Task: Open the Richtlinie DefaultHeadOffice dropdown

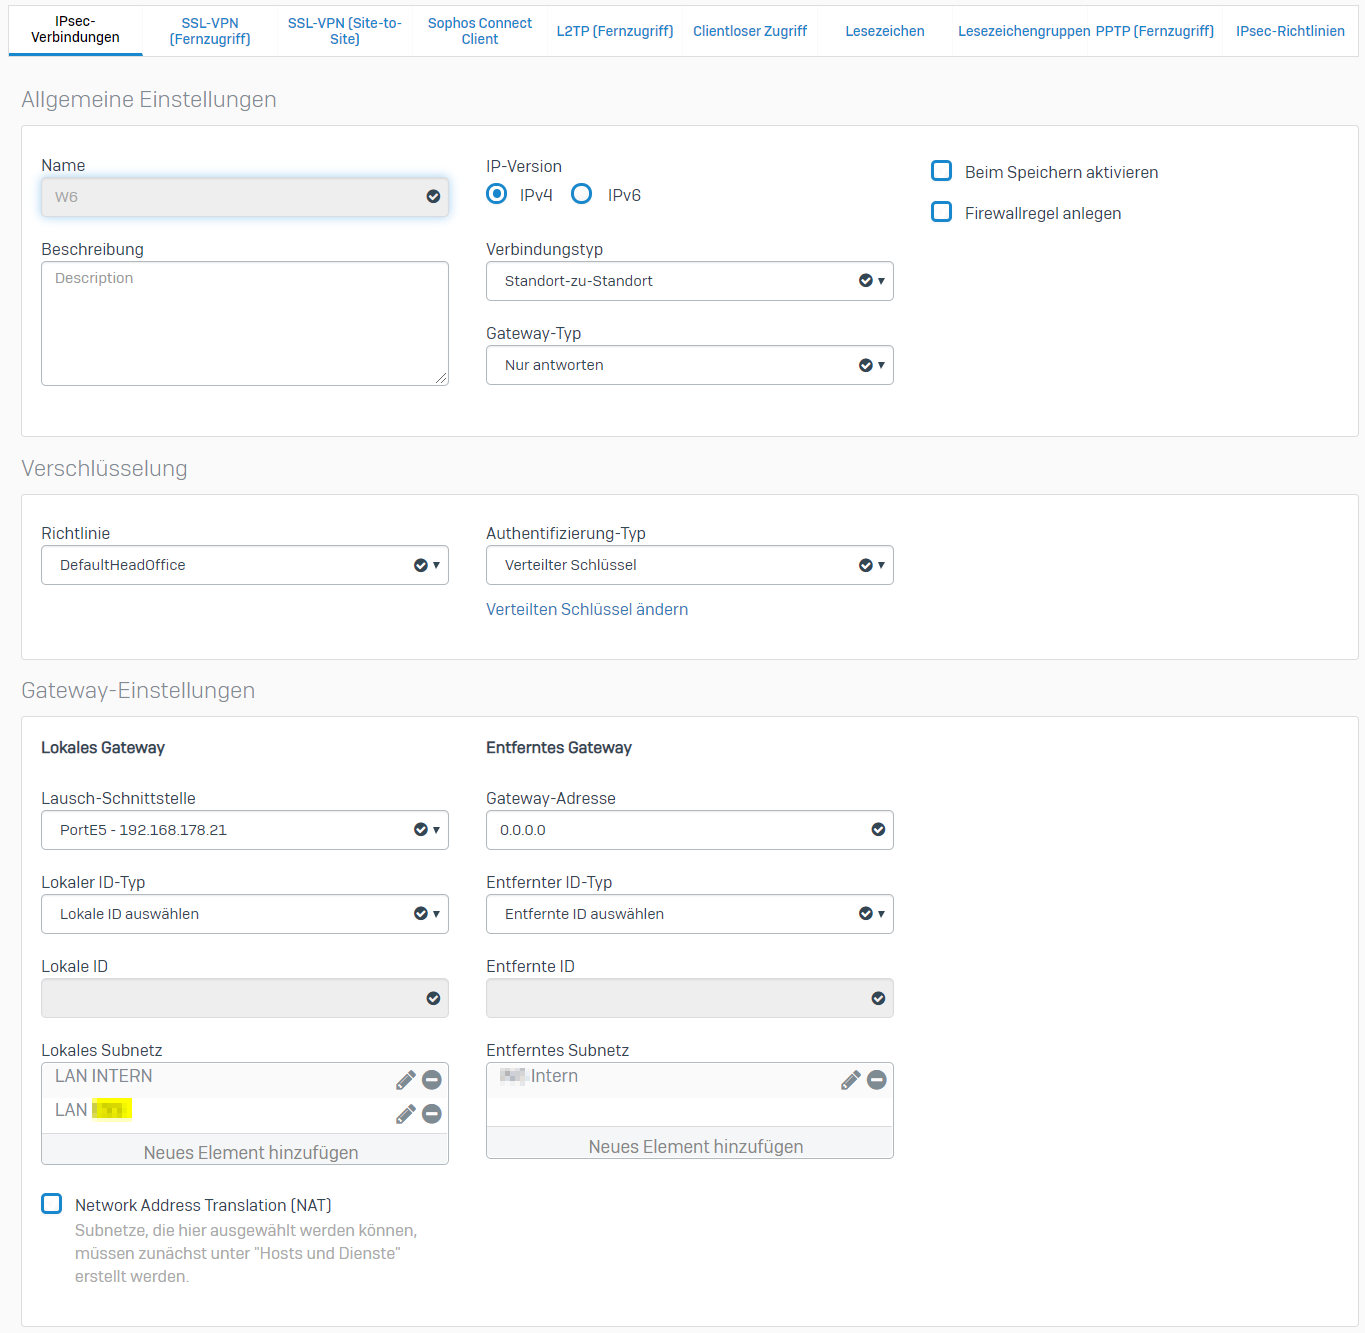Action: [244, 565]
